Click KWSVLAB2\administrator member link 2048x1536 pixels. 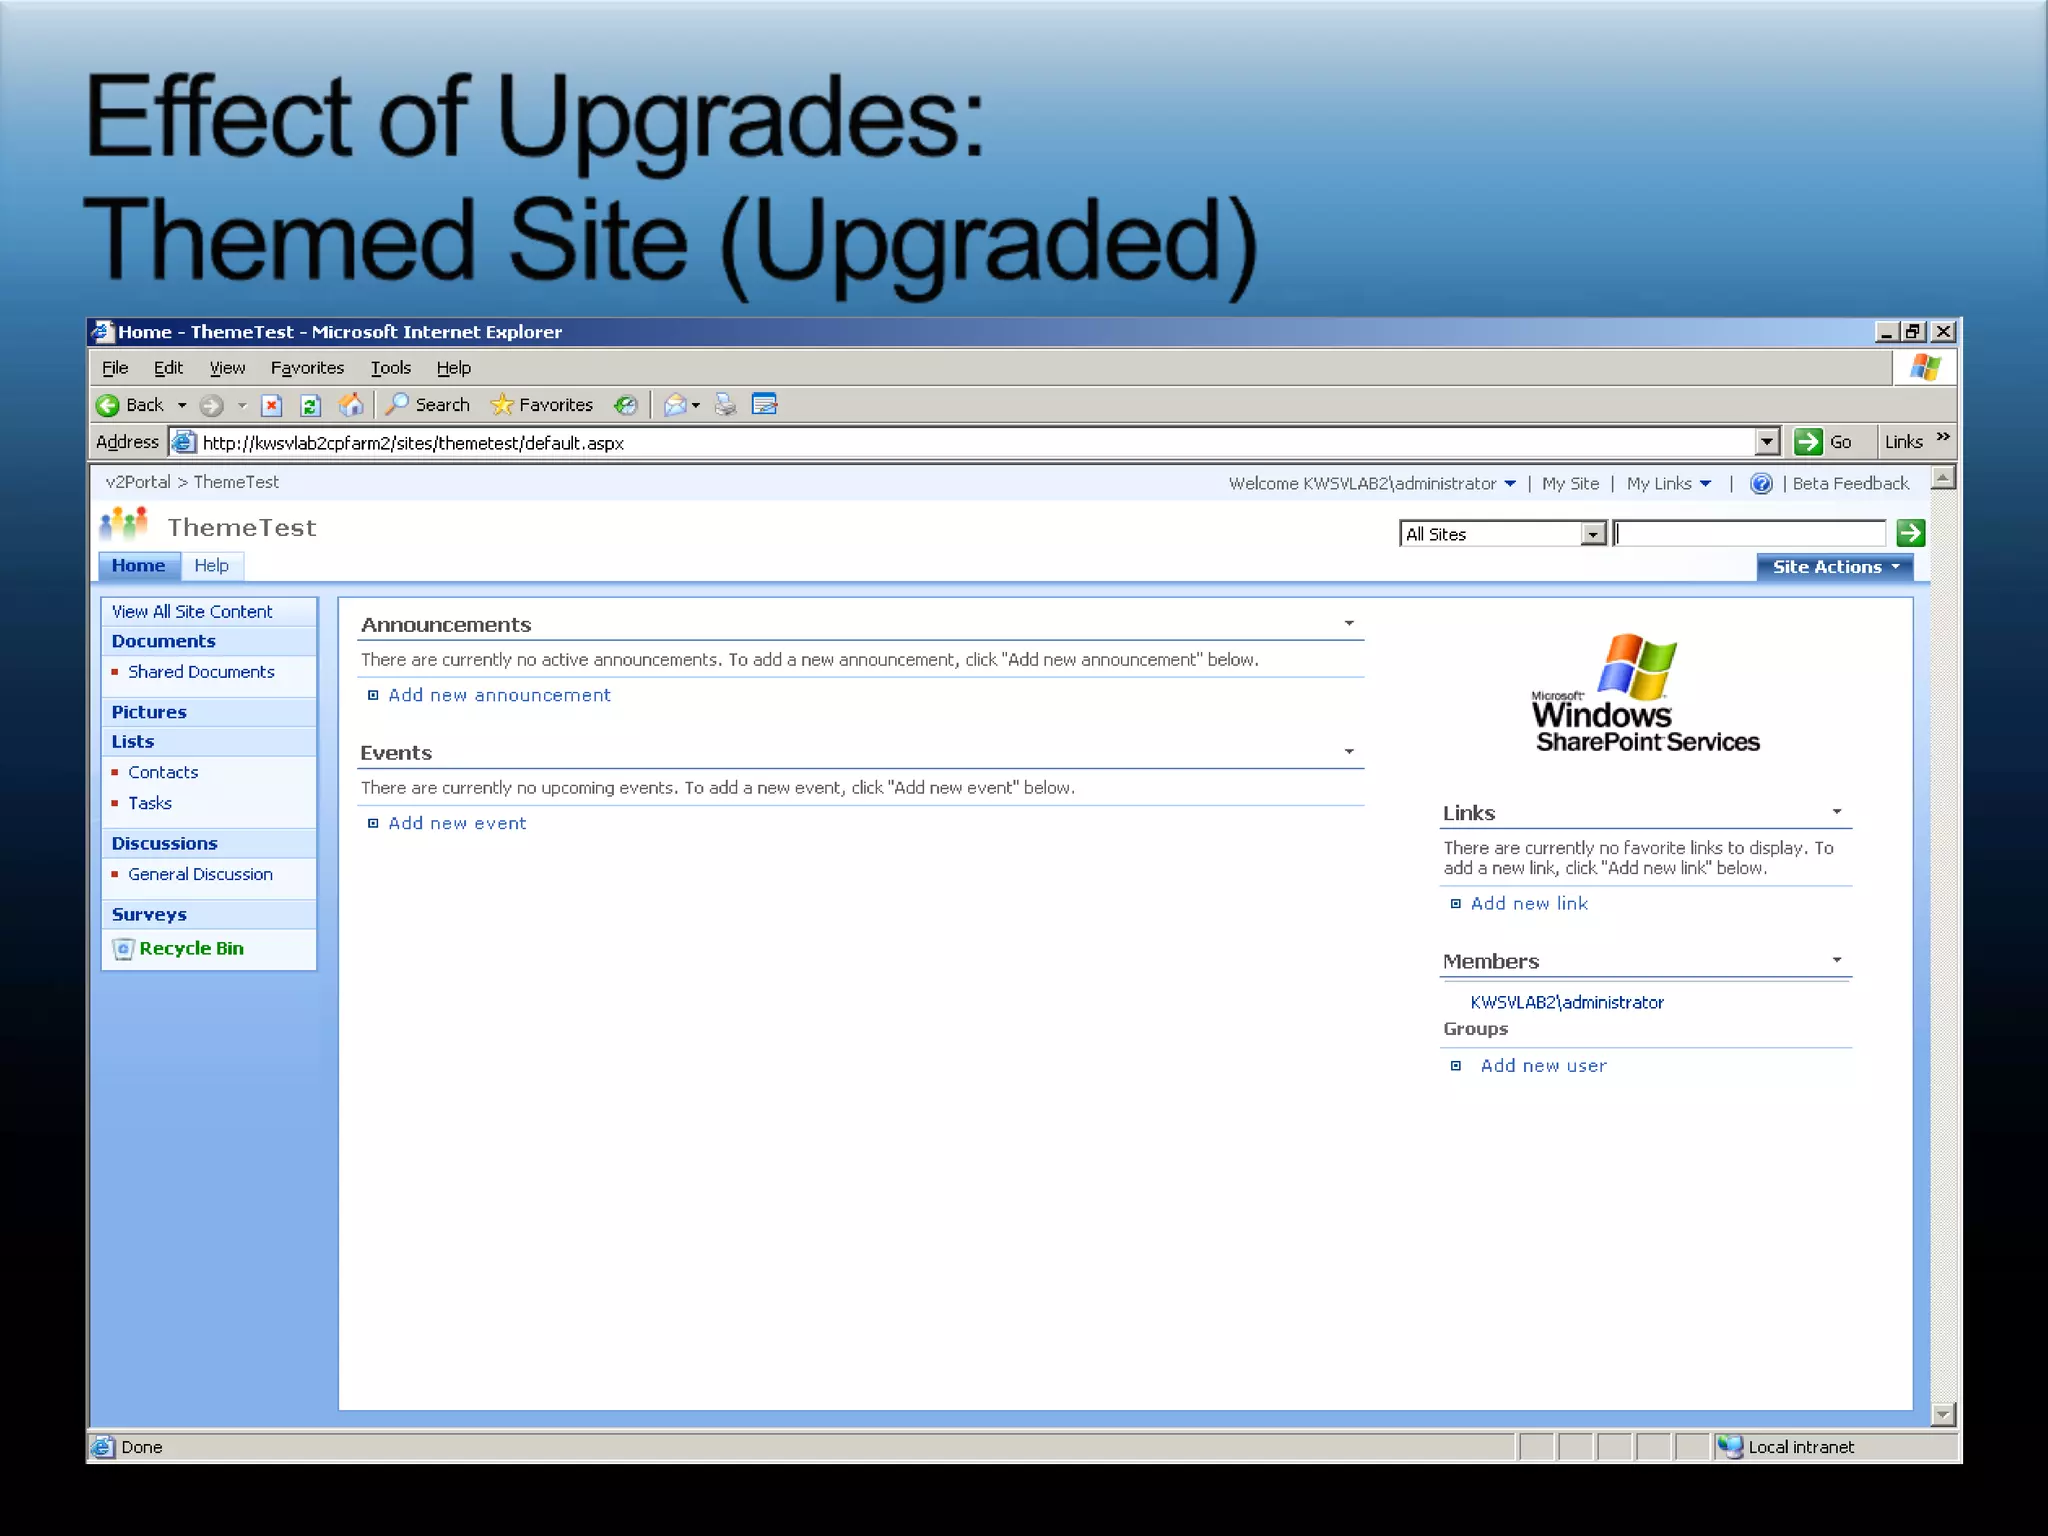click(1567, 1002)
